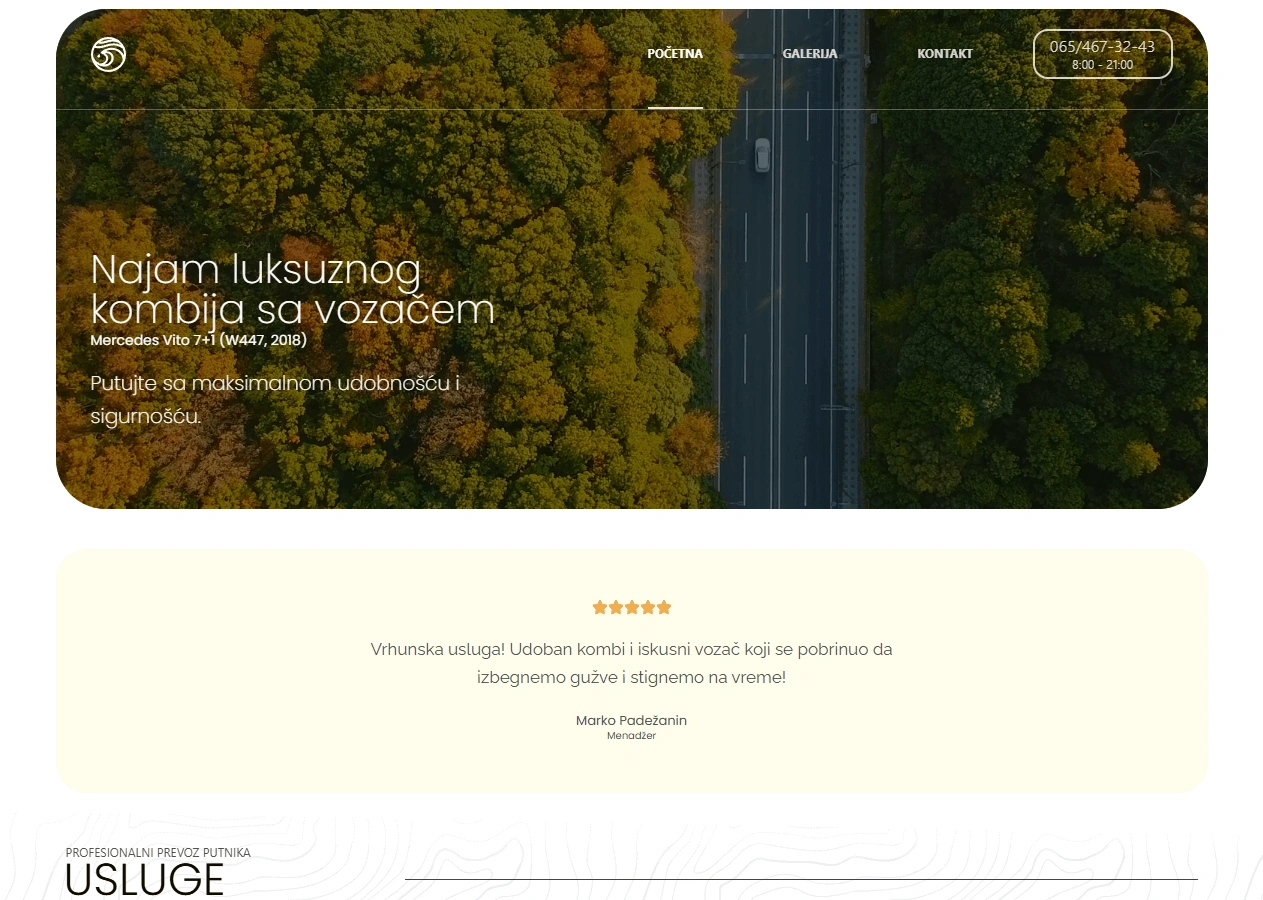This screenshot has width=1263, height=900.
Task: Click the middle star in the rating
Action: [632, 607]
